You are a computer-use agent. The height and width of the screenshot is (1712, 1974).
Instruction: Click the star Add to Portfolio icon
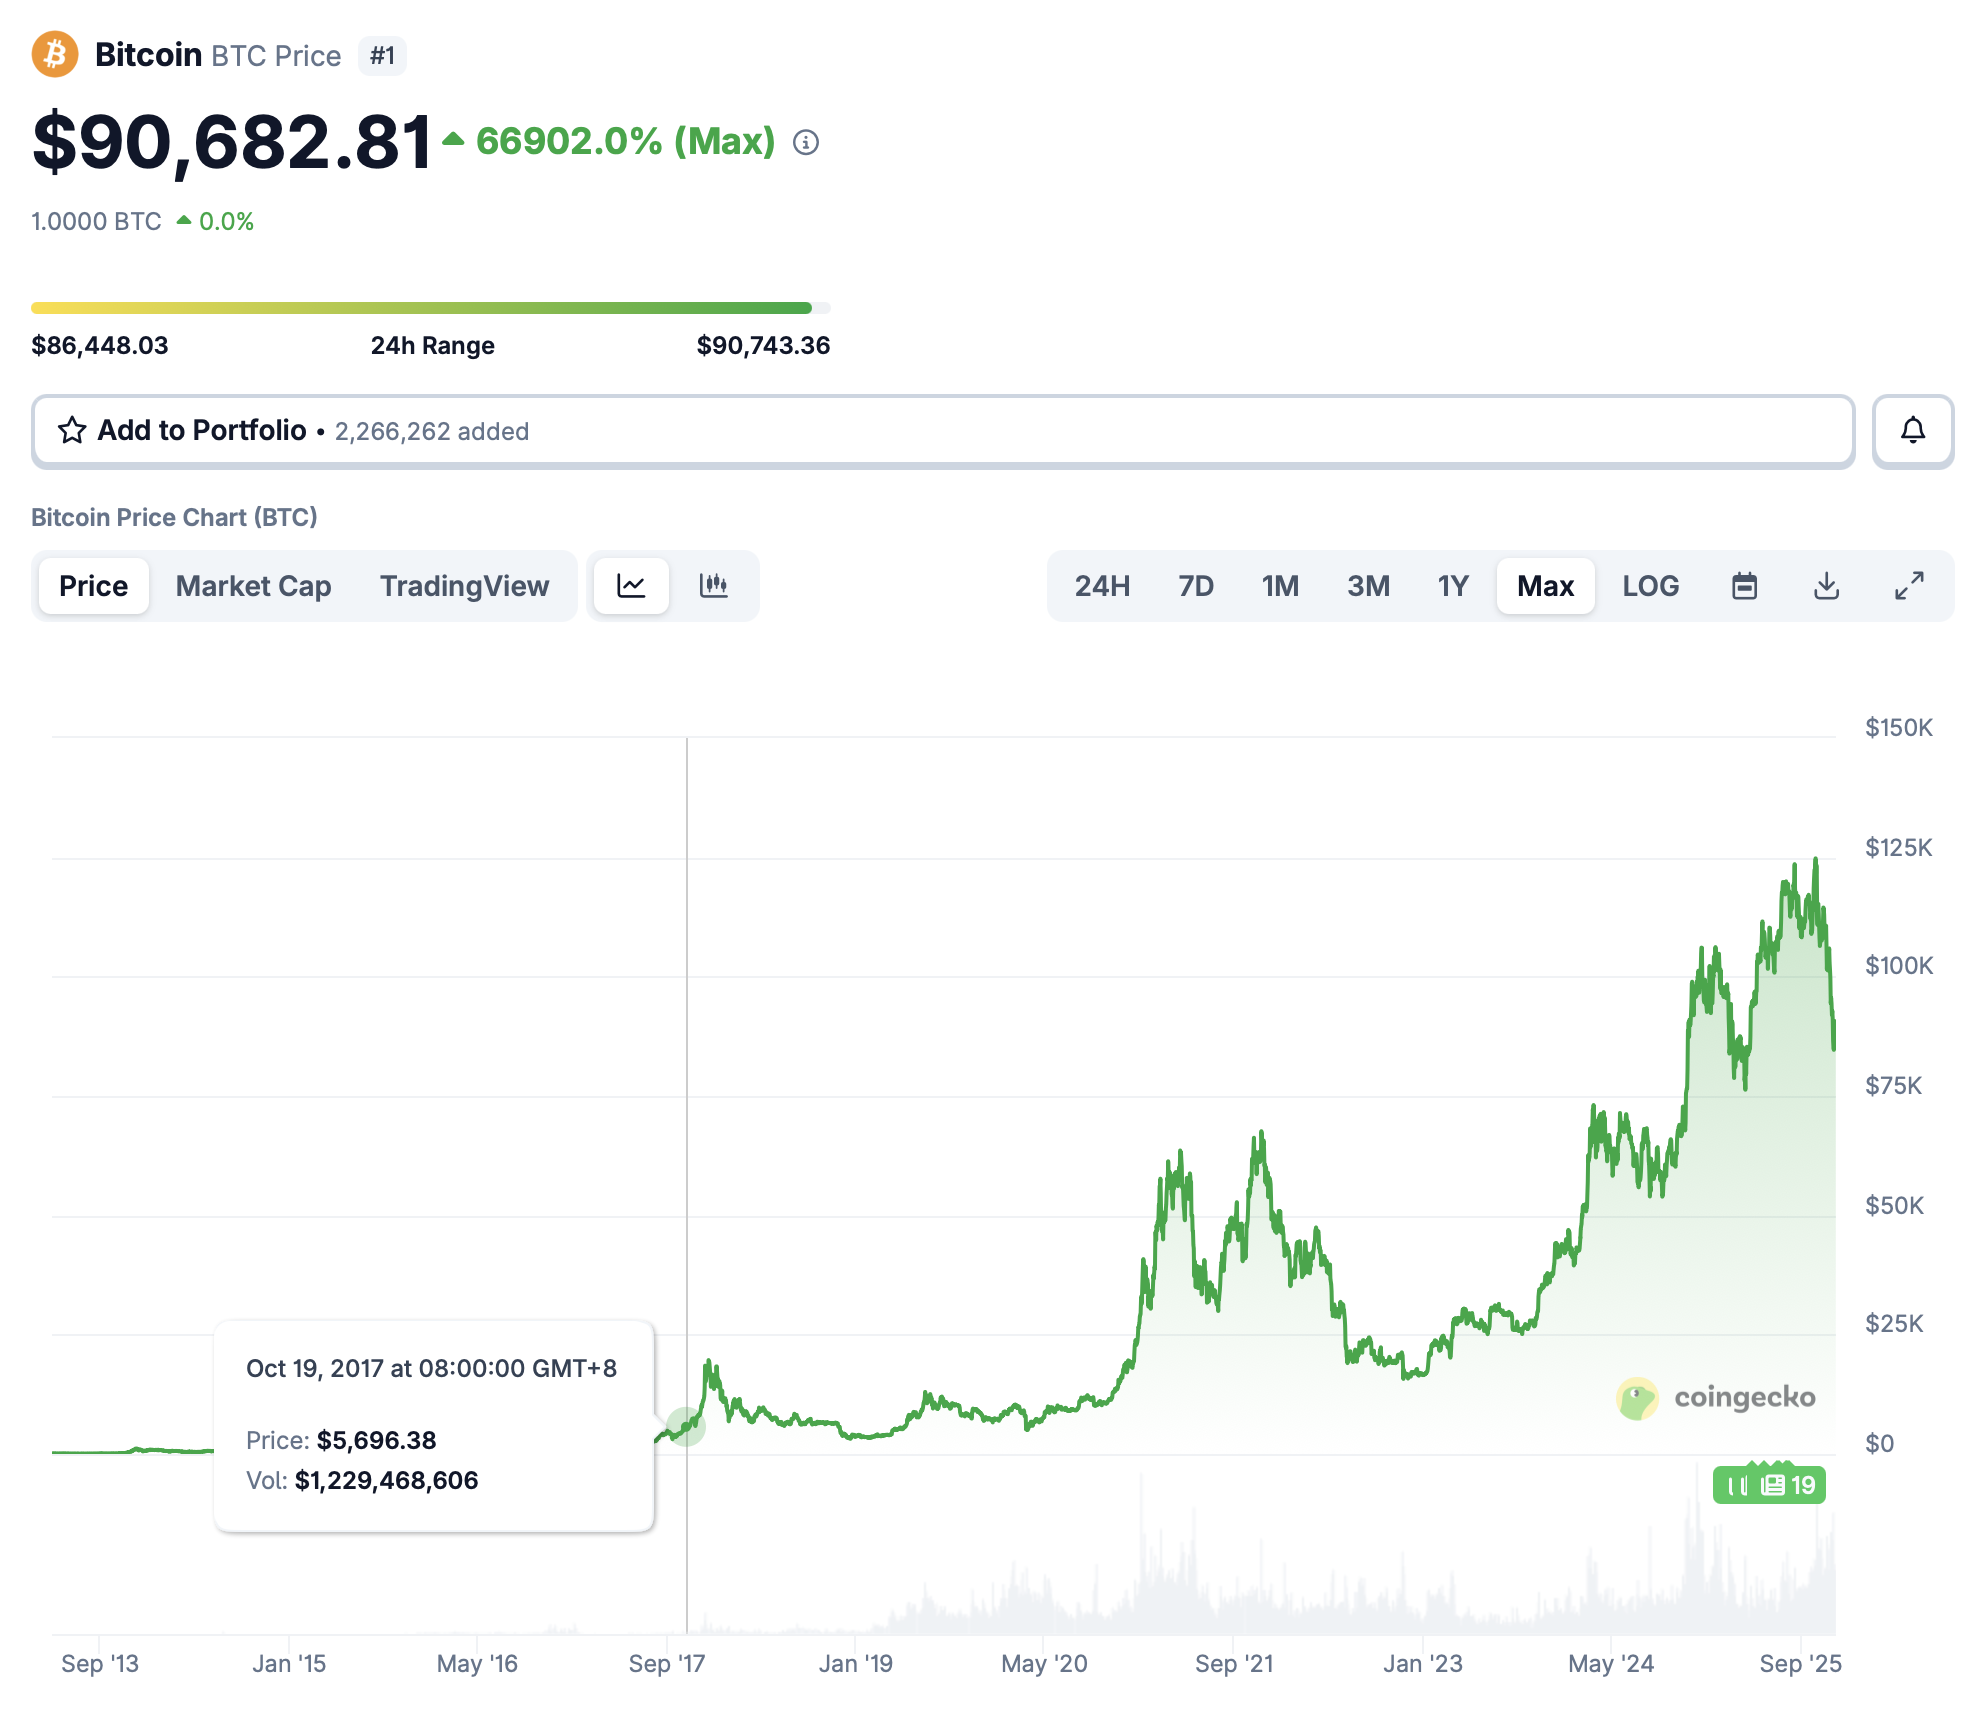[x=72, y=431]
